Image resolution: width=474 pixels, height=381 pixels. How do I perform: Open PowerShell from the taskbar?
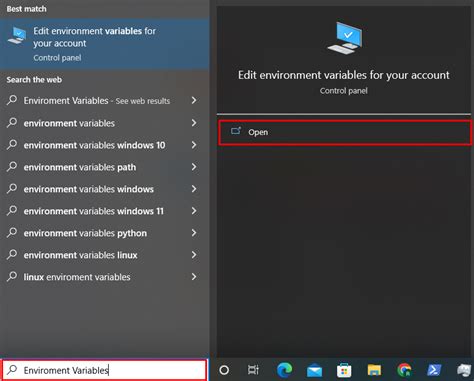click(x=434, y=370)
